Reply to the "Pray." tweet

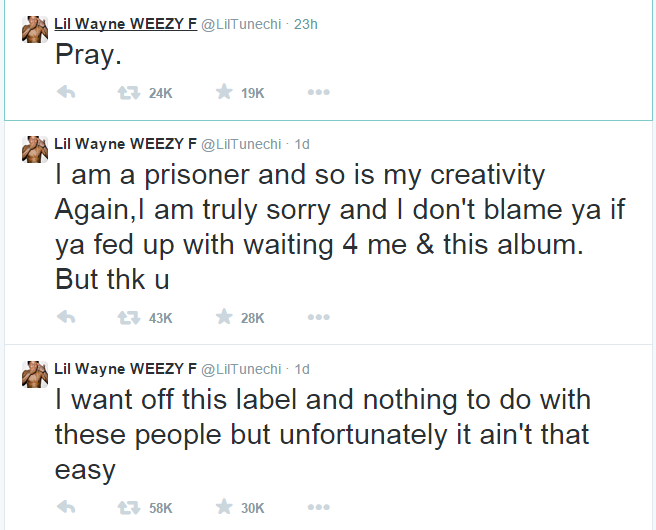point(67,93)
